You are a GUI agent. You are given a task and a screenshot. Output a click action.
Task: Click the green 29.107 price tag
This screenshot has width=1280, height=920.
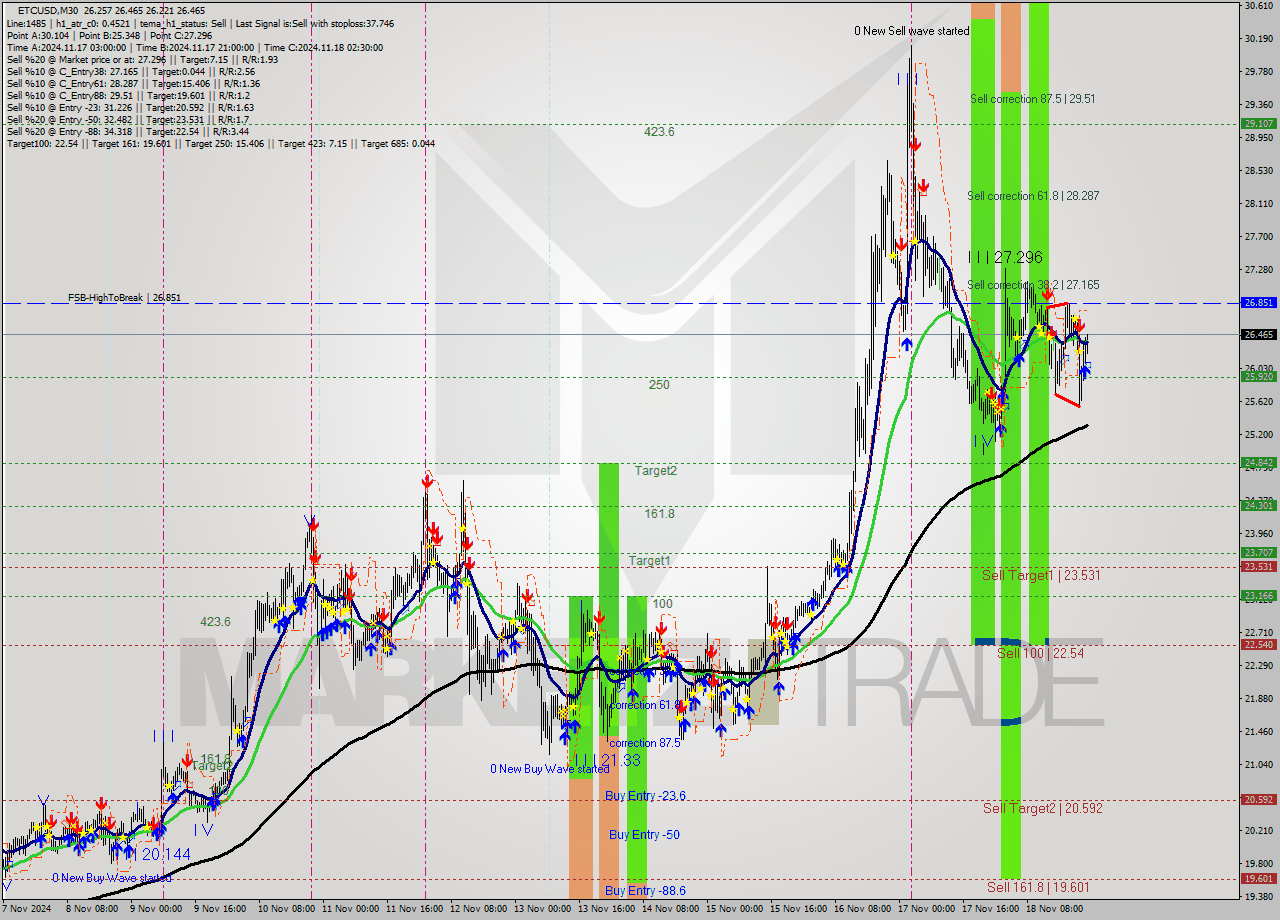[1258, 124]
